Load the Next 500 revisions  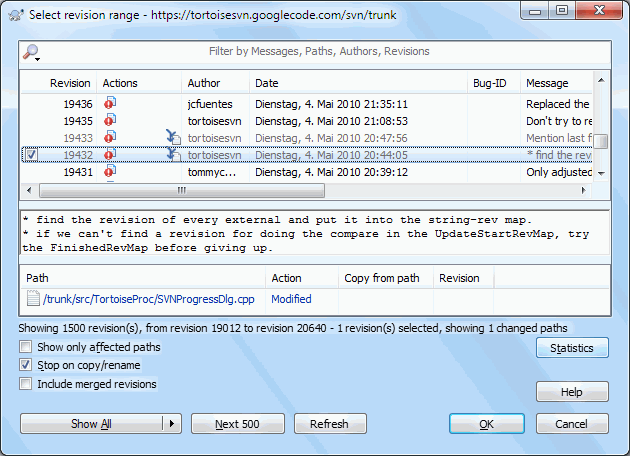[237, 423]
